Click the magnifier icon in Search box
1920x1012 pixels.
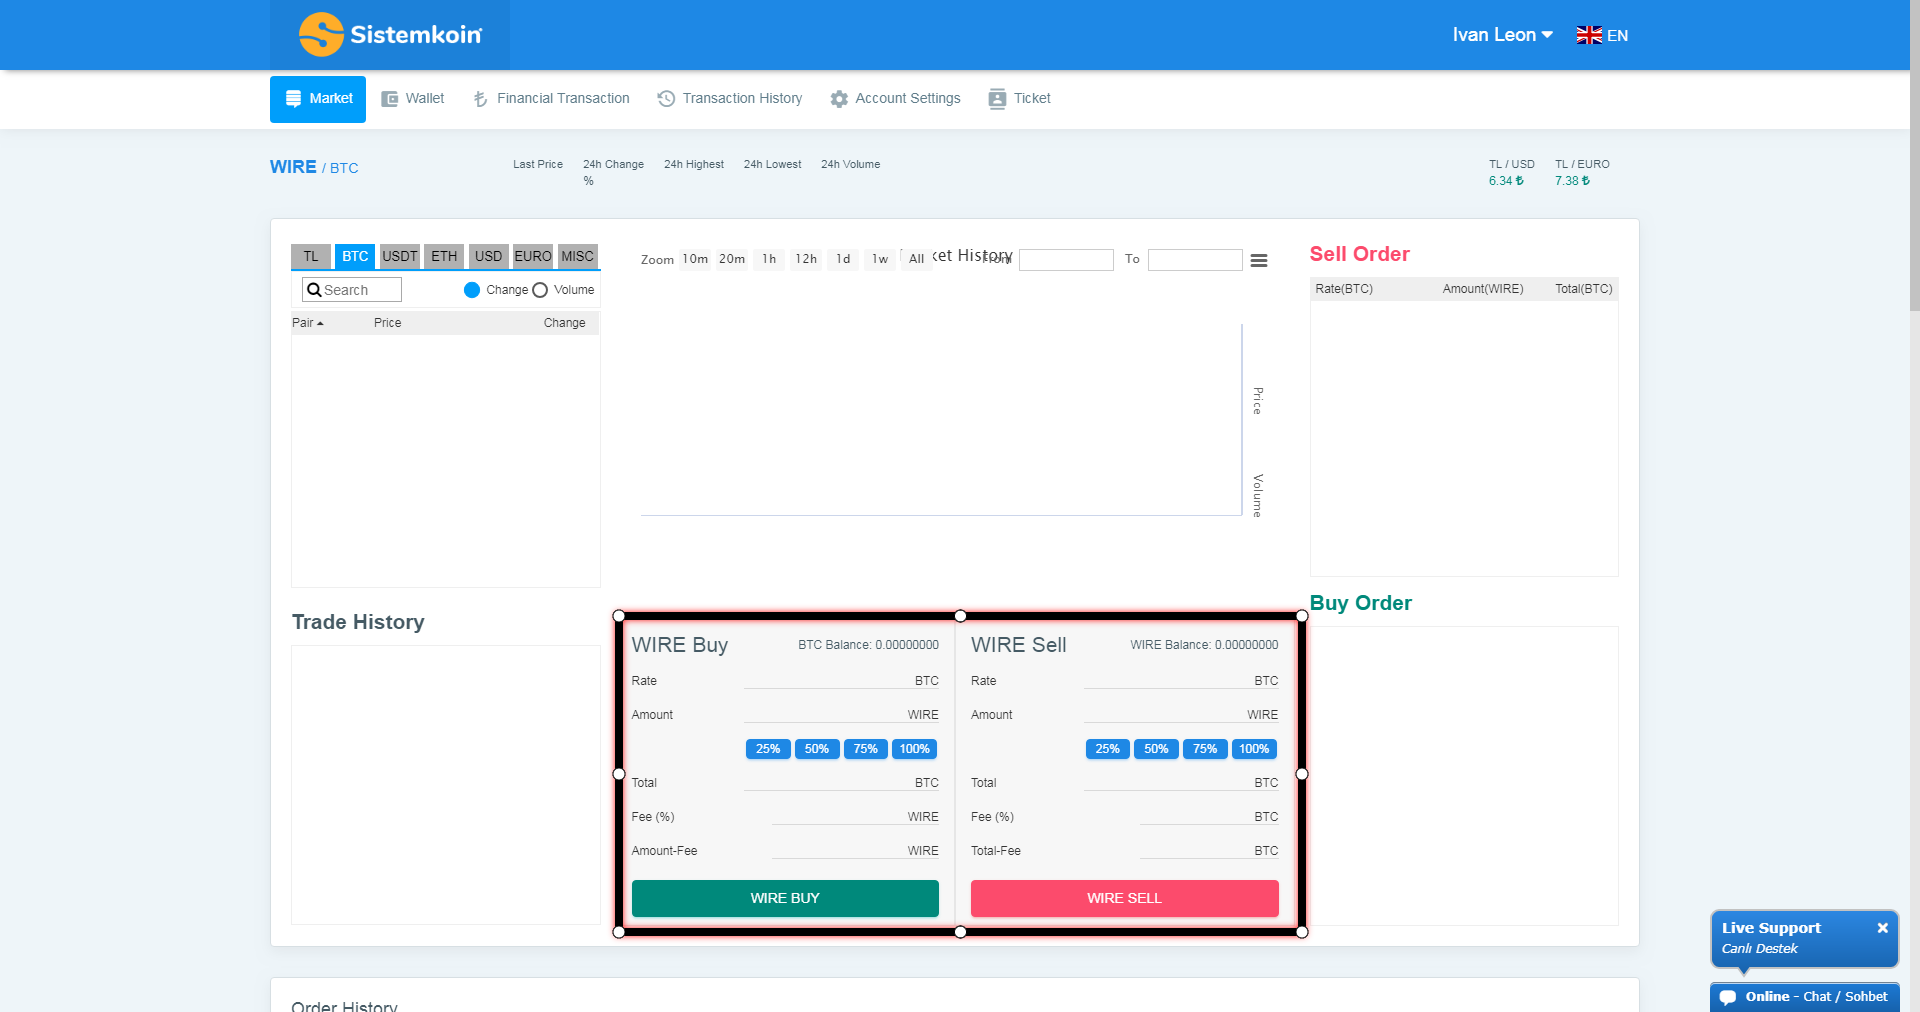click(314, 290)
